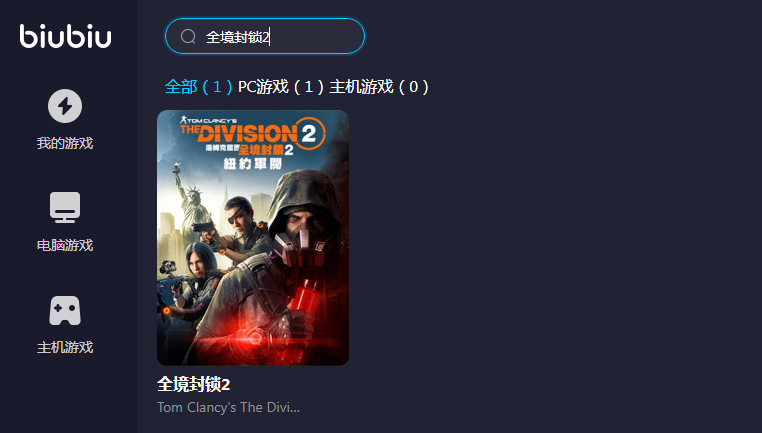Click the 电脑游戏 sidebar label

[x=65, y=245]
